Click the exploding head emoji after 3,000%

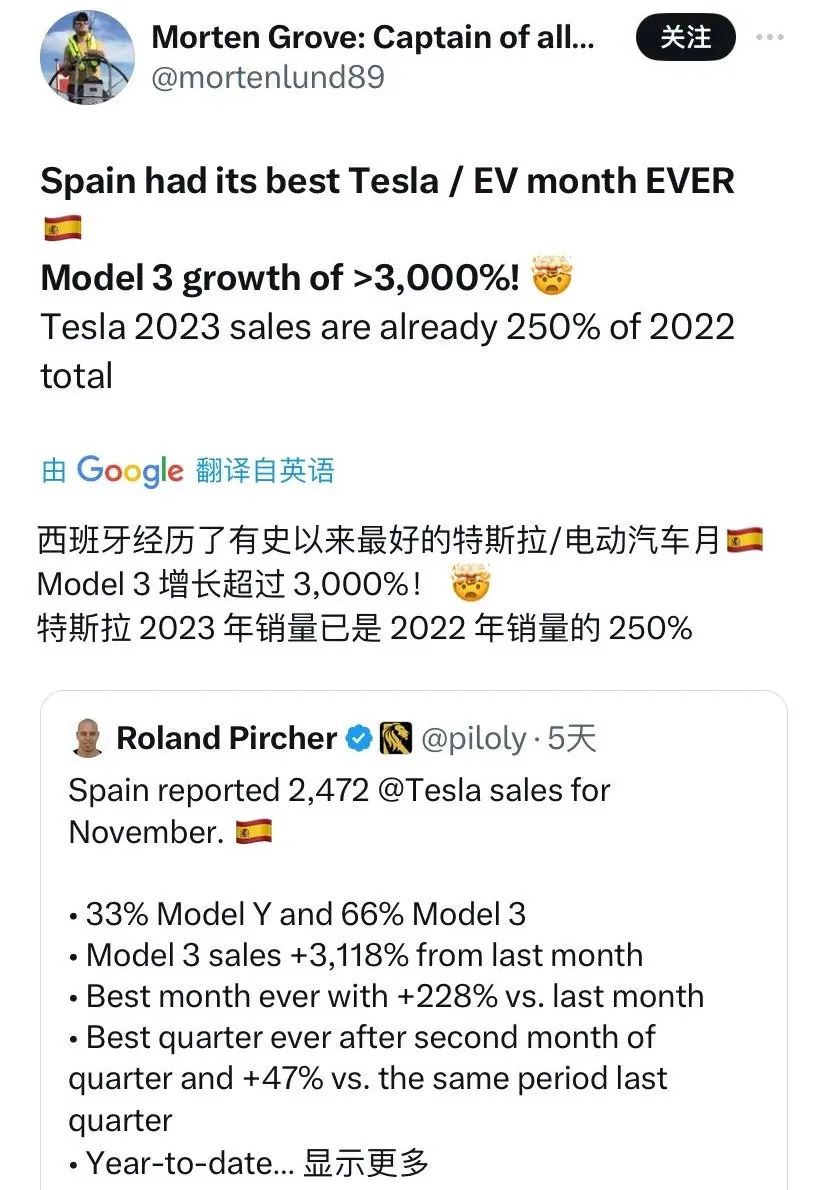tap(552, 275)
